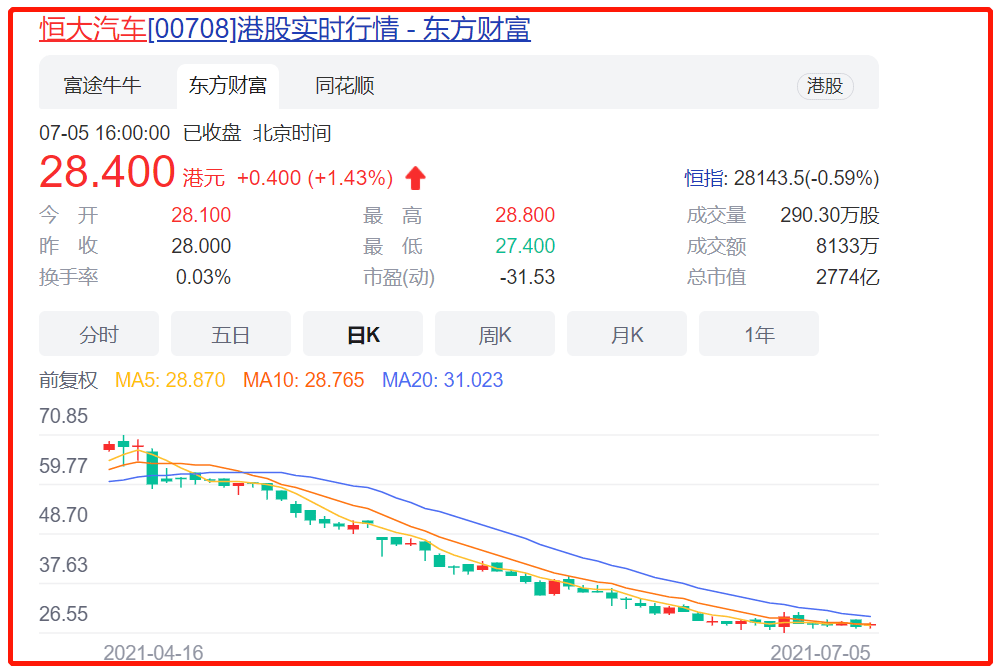Click the timestamp 07-05 16:00:00
The width and height of the screenshot is (998, 667).
pyautogui.click(x=104, y=133)
